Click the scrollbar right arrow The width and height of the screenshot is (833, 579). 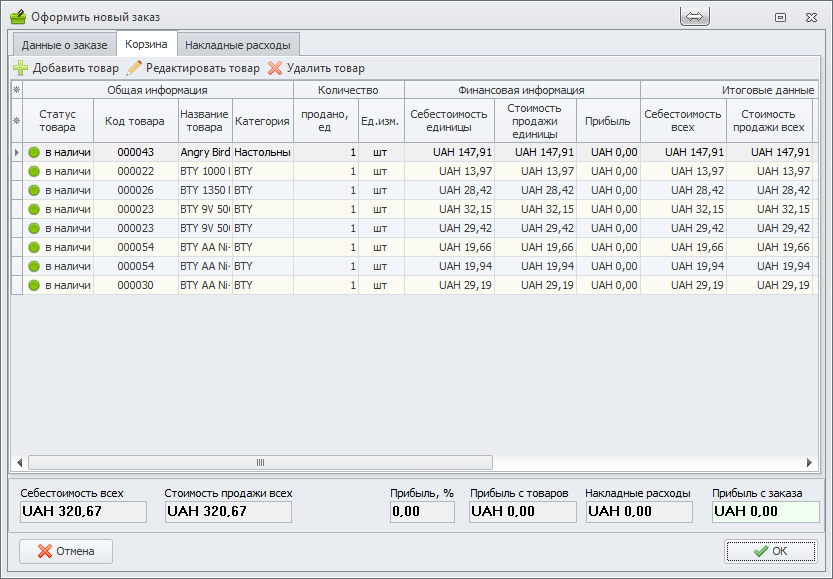tap(809, 463)
